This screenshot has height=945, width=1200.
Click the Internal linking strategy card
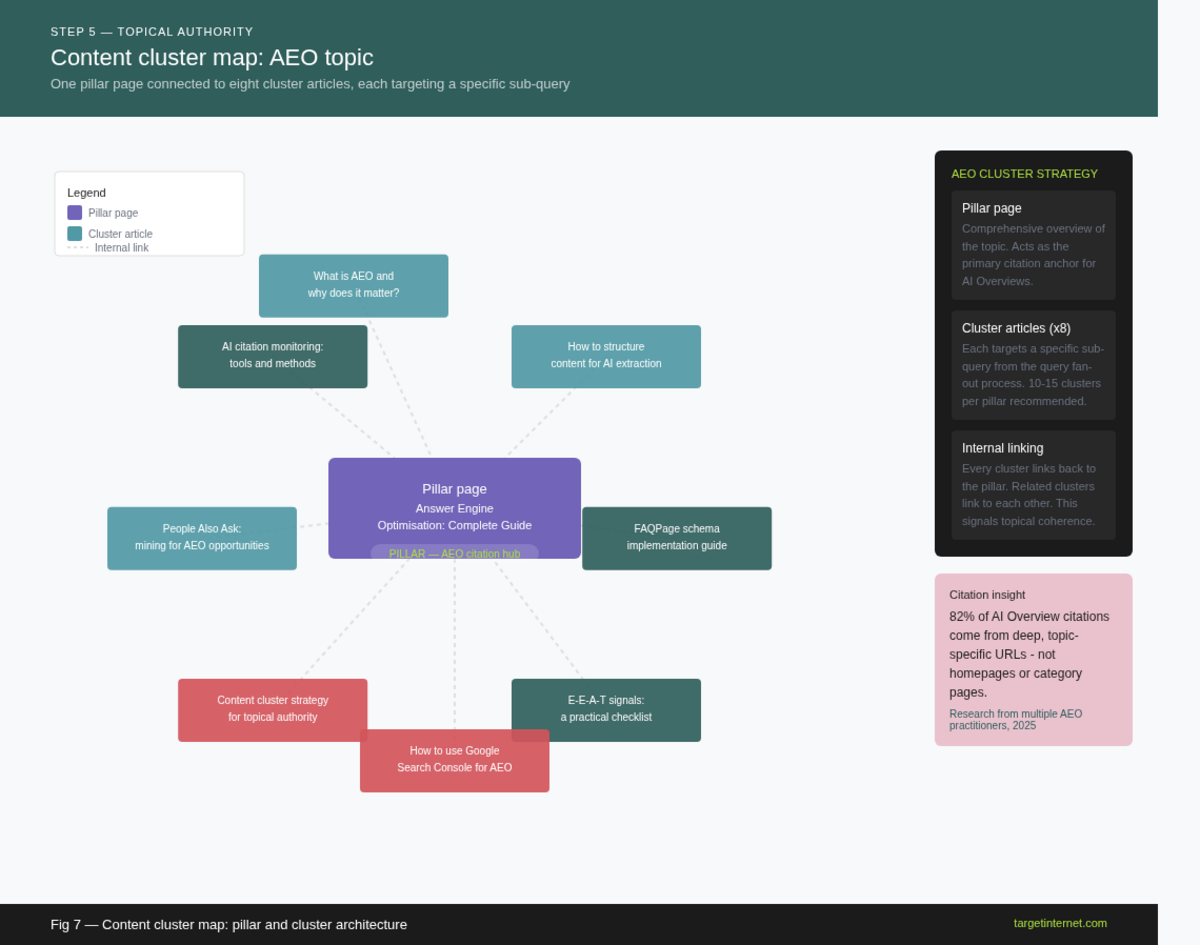pyautogui.click(x=1033, y=485)
